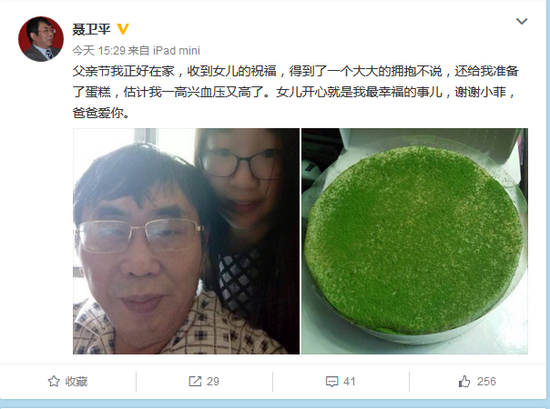Click the 收藏 favorite label
550x409 pixels.
(76, 382)
